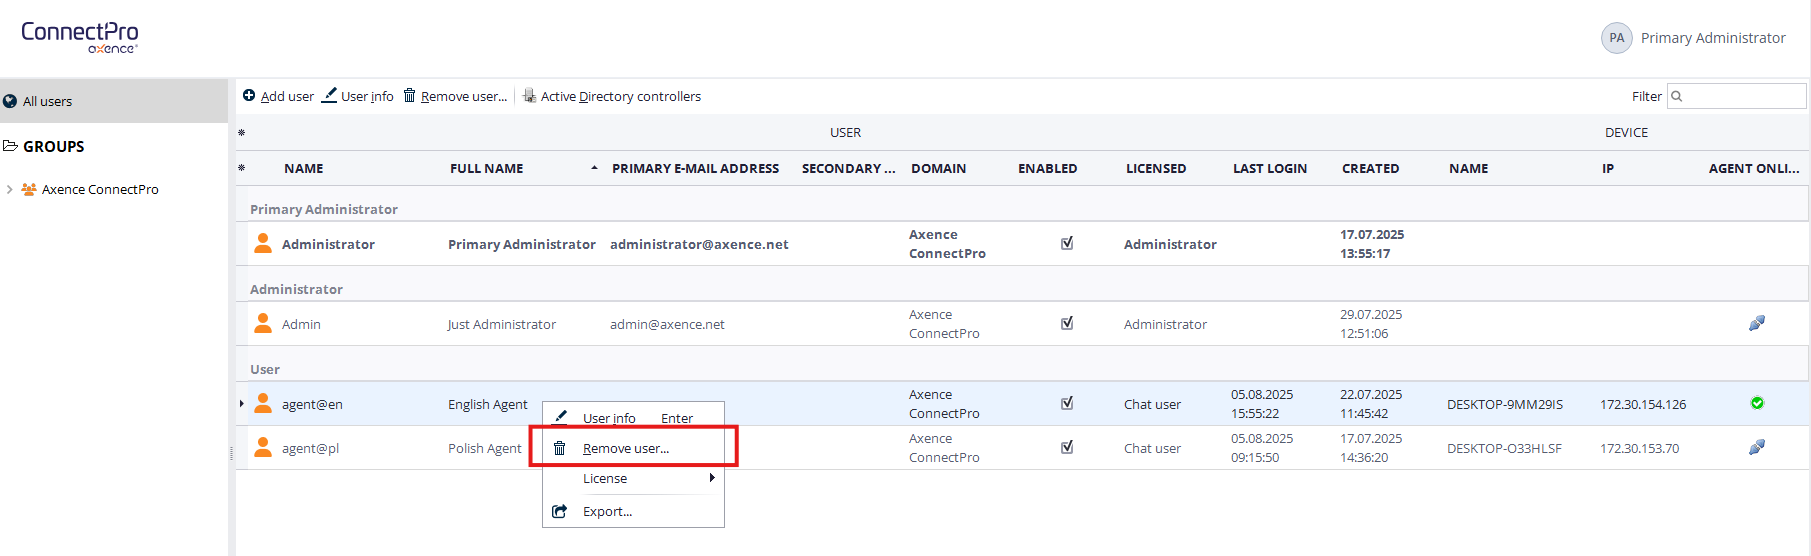This screenshot has height=556, width=1811.
Task: Select Remove user... in context menu
Action: [626, 448]
